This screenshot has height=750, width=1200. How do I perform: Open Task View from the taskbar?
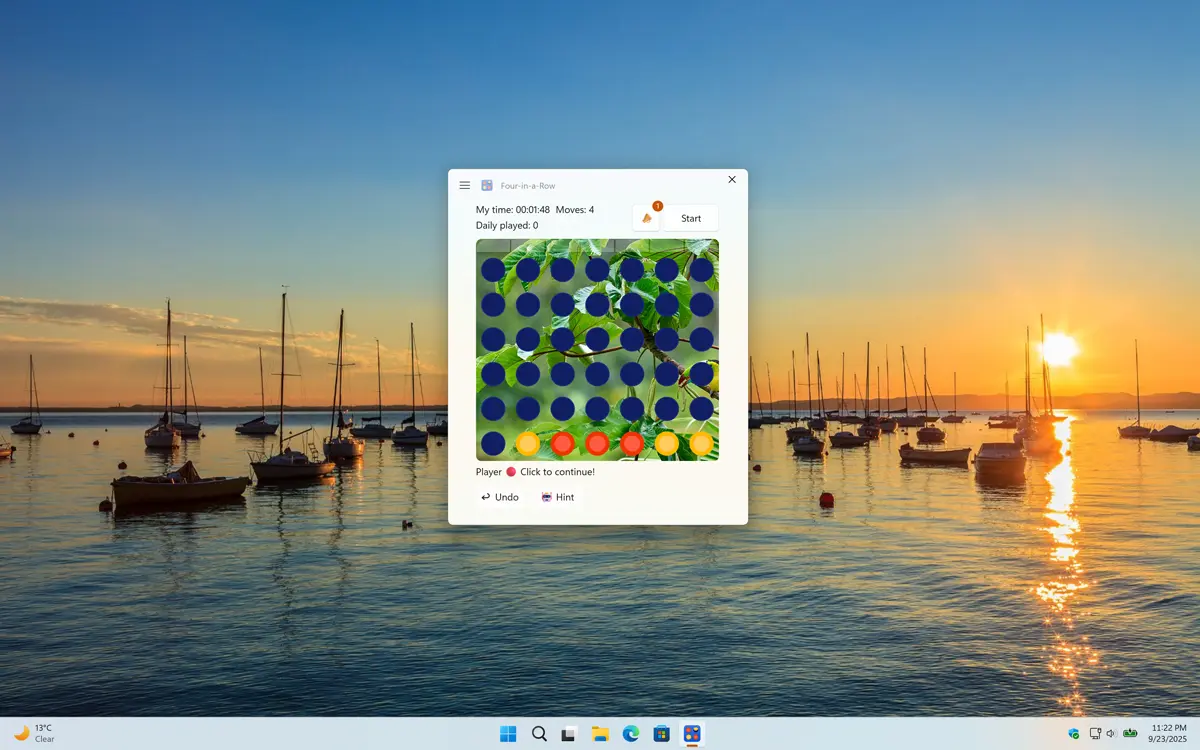569,734
